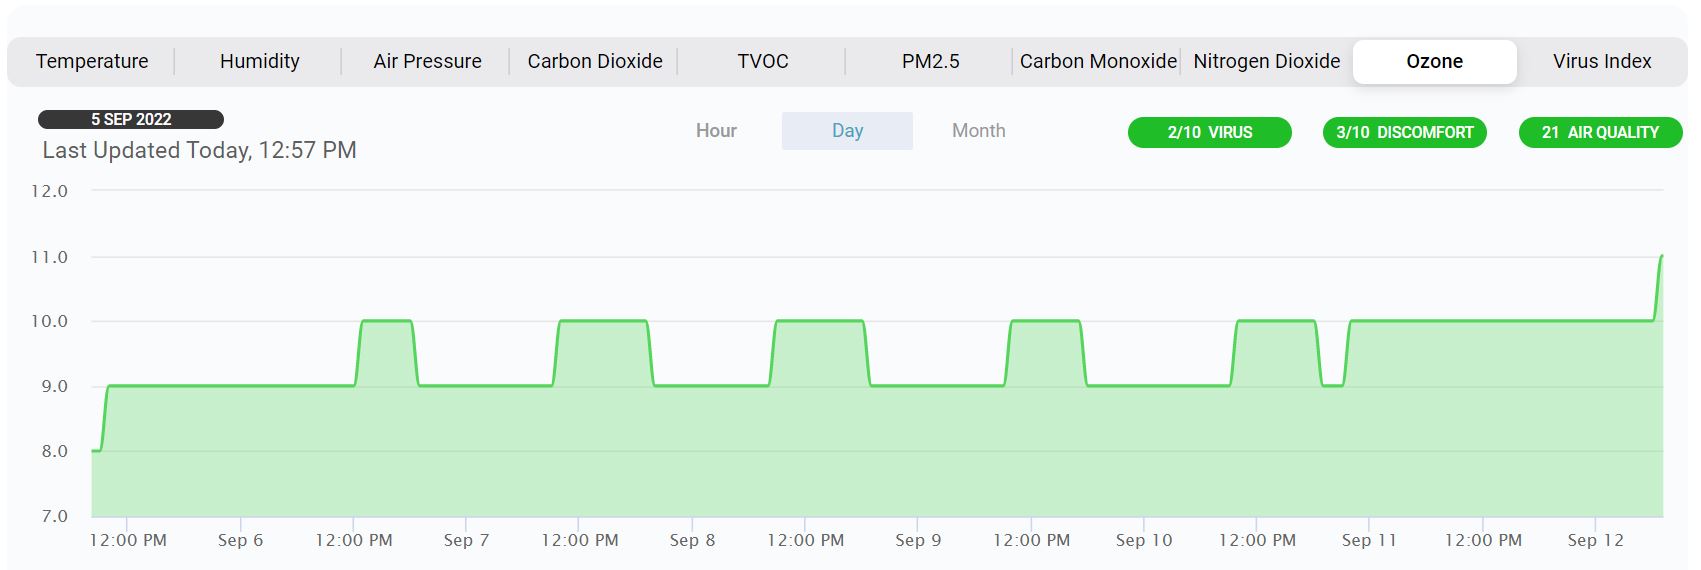
Task: Select the Air Pressure tab
Action: click(427, 61)
